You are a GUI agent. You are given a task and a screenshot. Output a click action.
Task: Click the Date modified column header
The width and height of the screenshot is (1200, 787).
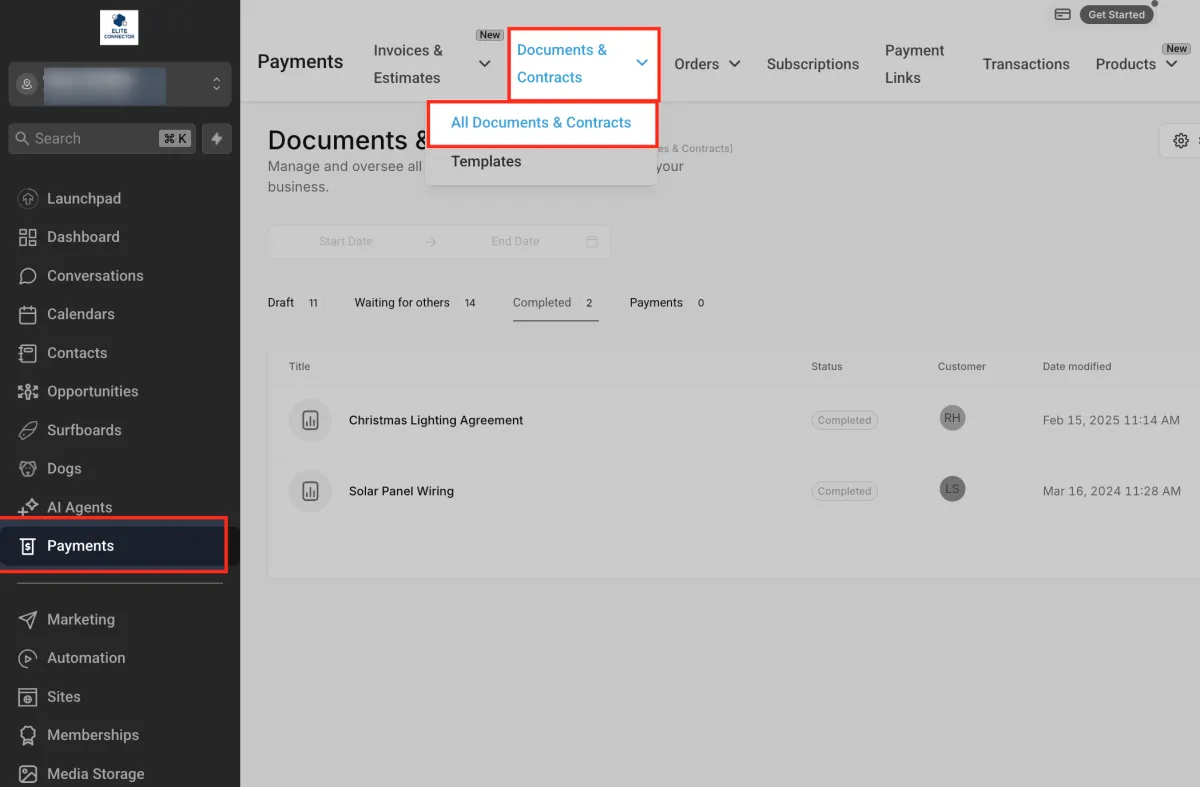point(1077,367)
